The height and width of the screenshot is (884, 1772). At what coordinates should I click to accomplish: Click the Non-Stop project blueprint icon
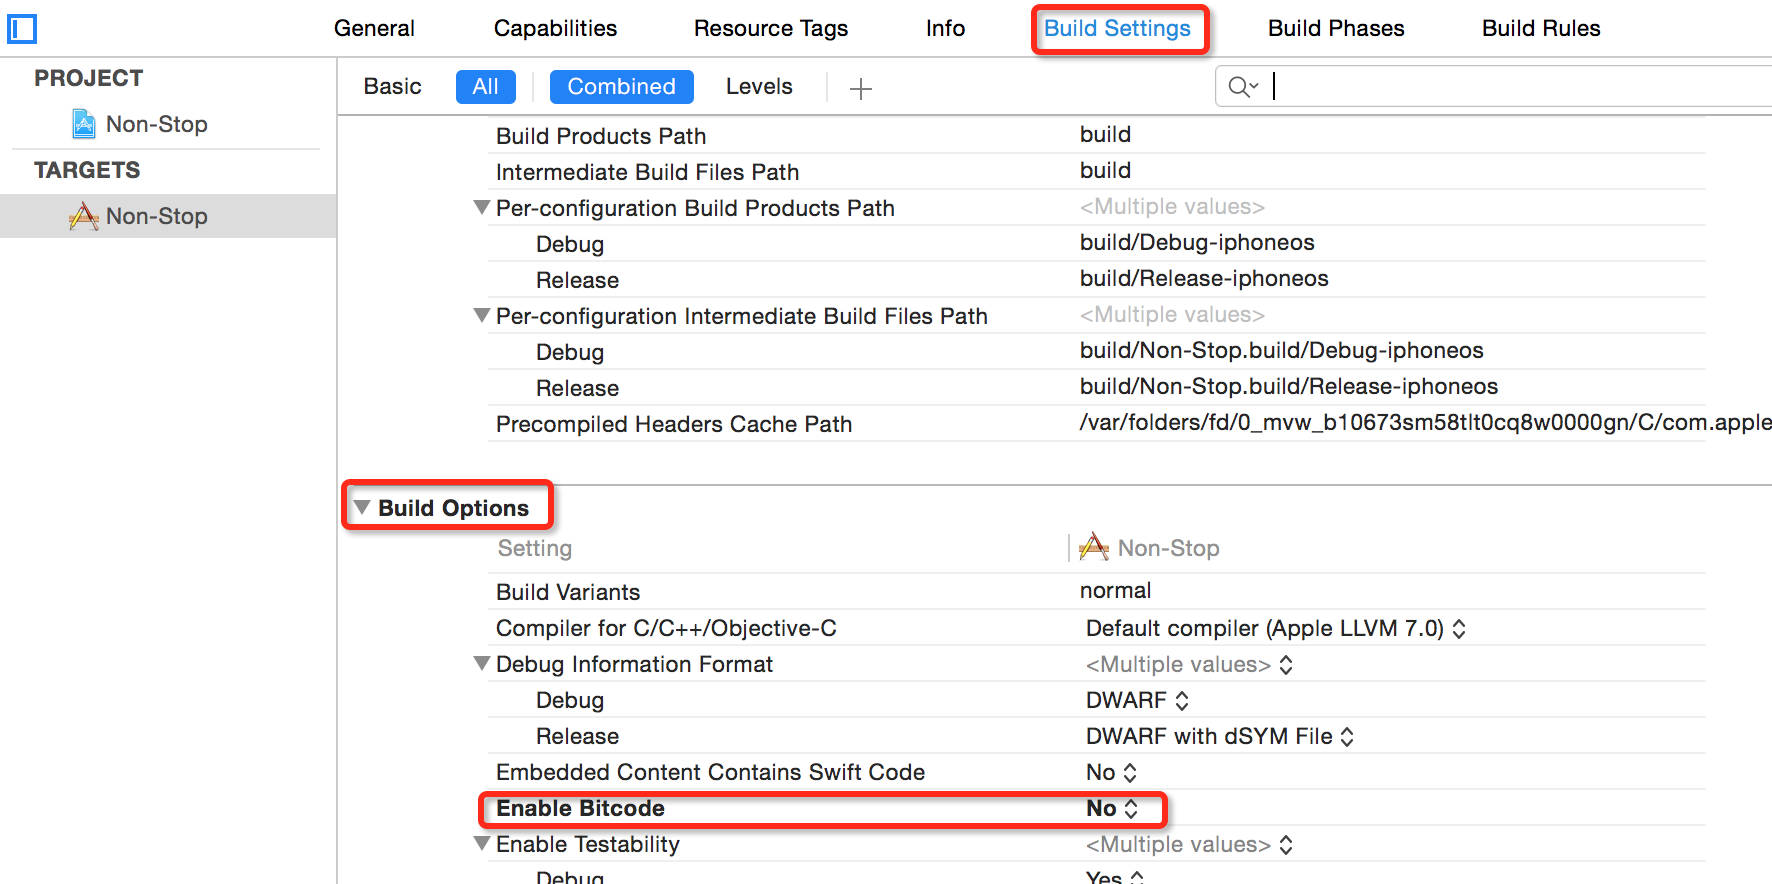tap(84, 124)
